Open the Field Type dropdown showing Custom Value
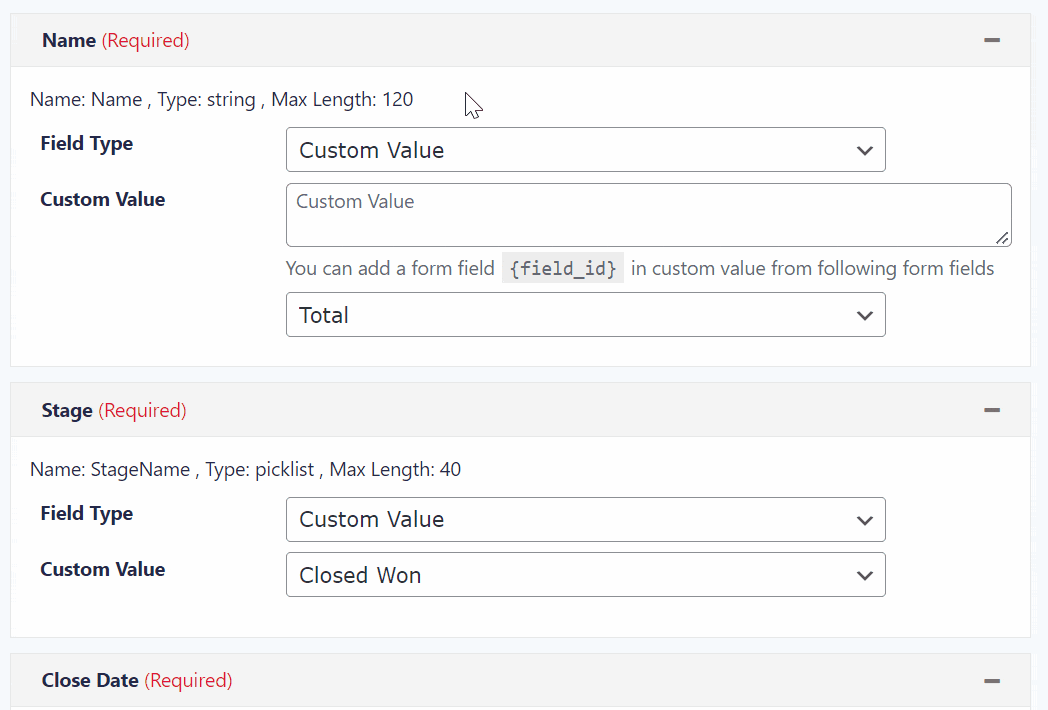 585,150
